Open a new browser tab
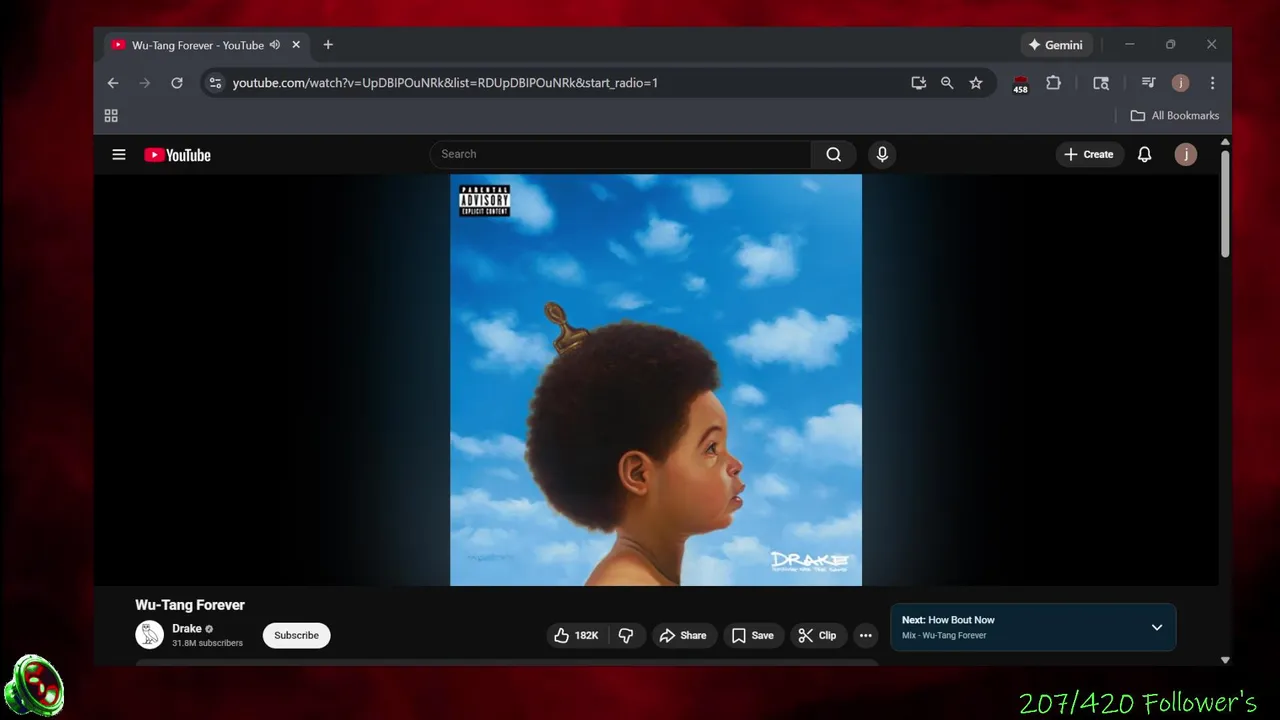 328,45
